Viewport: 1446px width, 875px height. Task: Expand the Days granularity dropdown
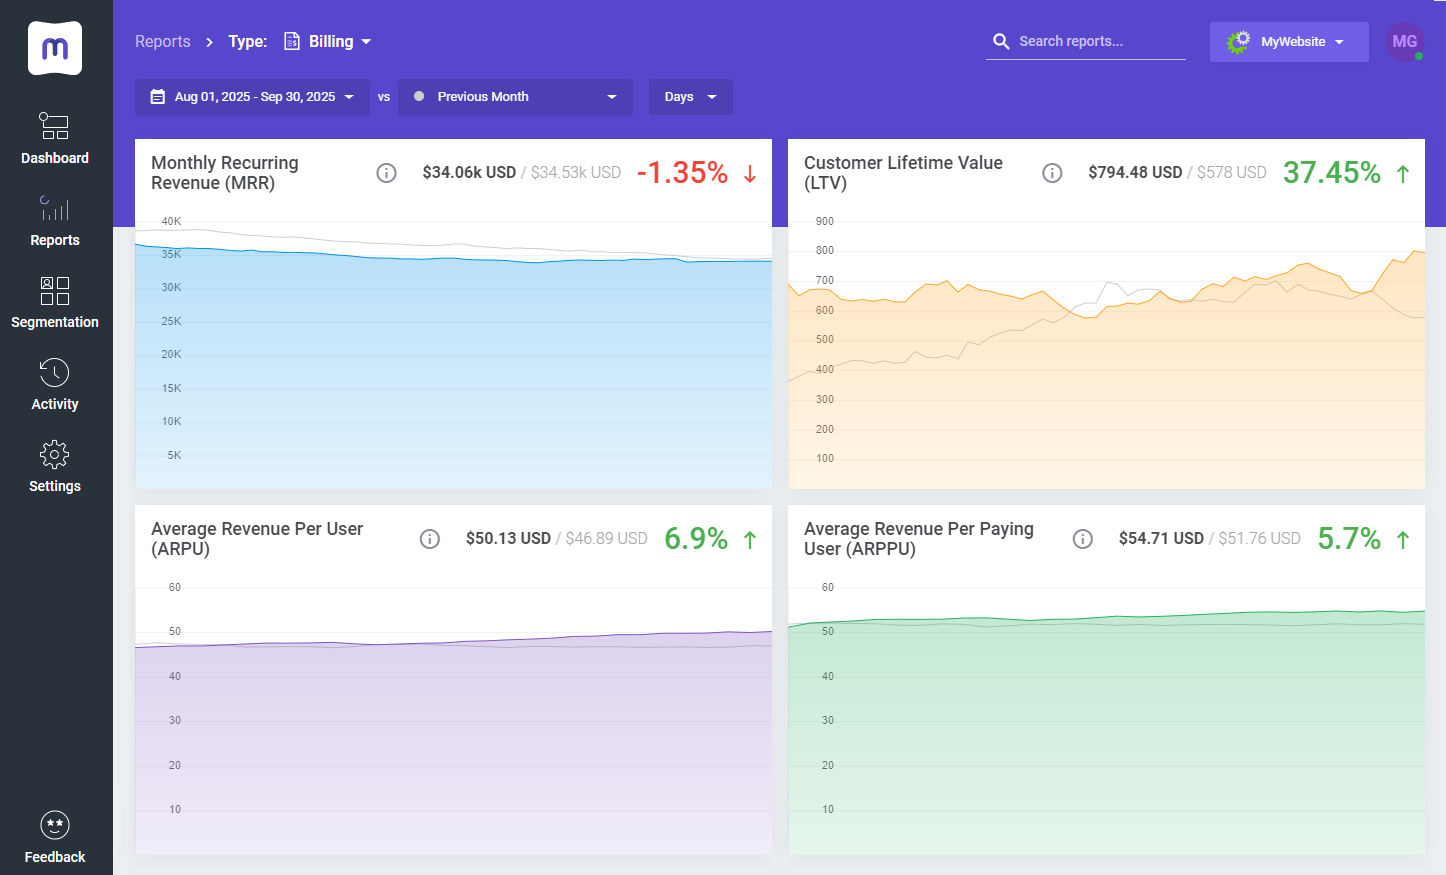tap(690, 96)
